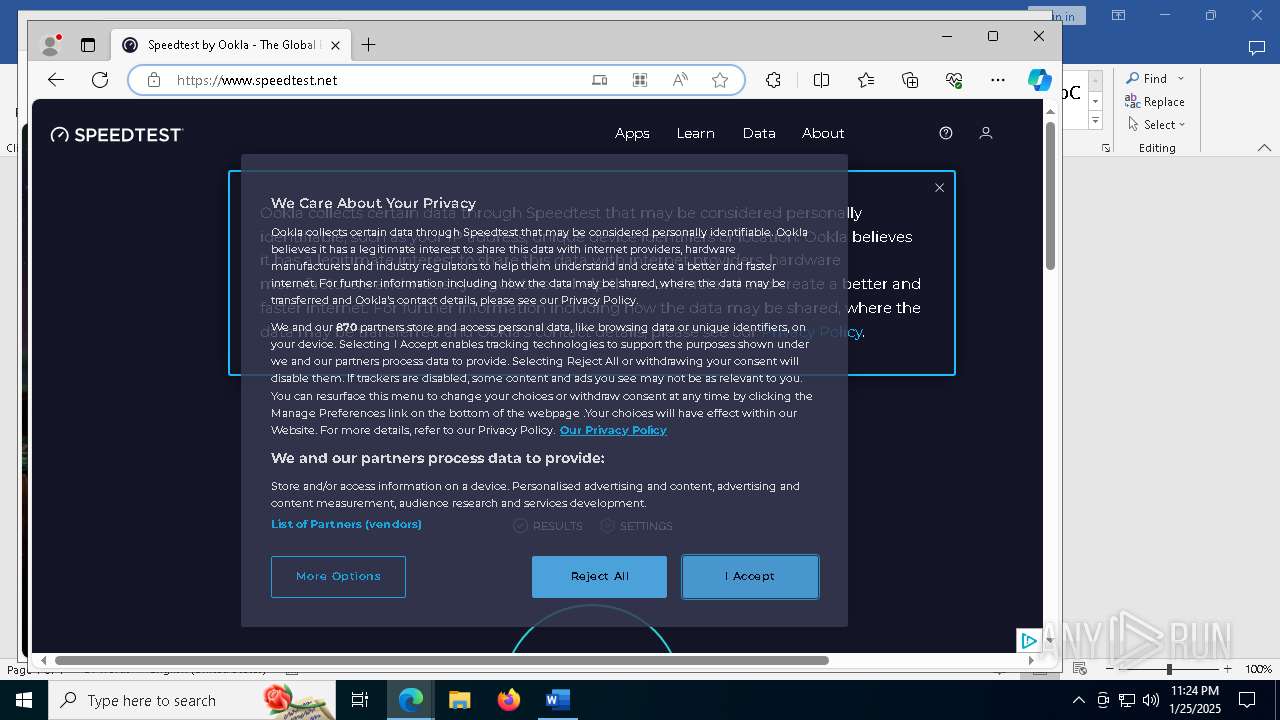The image size is (1280, 720).
Task: Expand the Find dropdown arrow in Word
Action: click(x=1181, y=79)
